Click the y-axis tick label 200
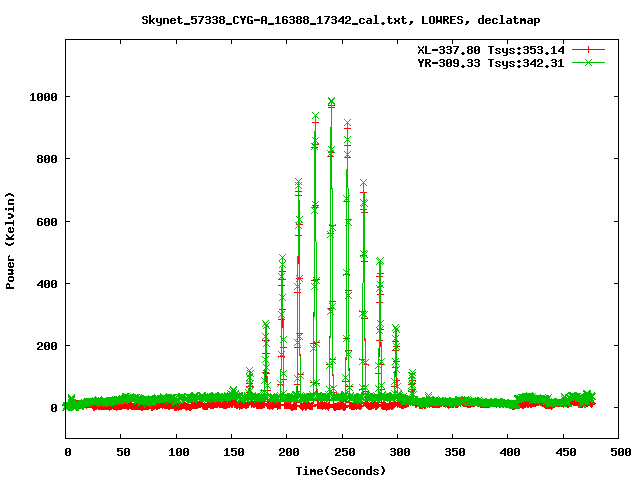This screenshot has width=640, height=480. (47, 346)
